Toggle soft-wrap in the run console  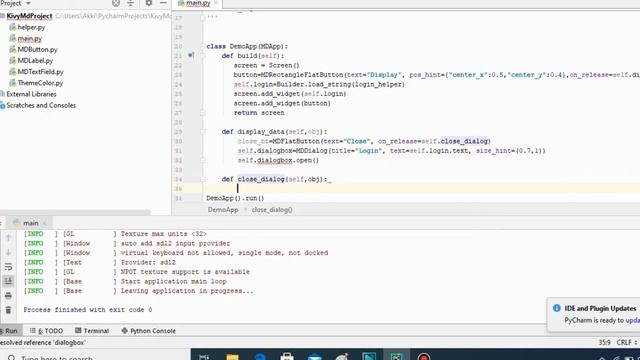(8, 267)
